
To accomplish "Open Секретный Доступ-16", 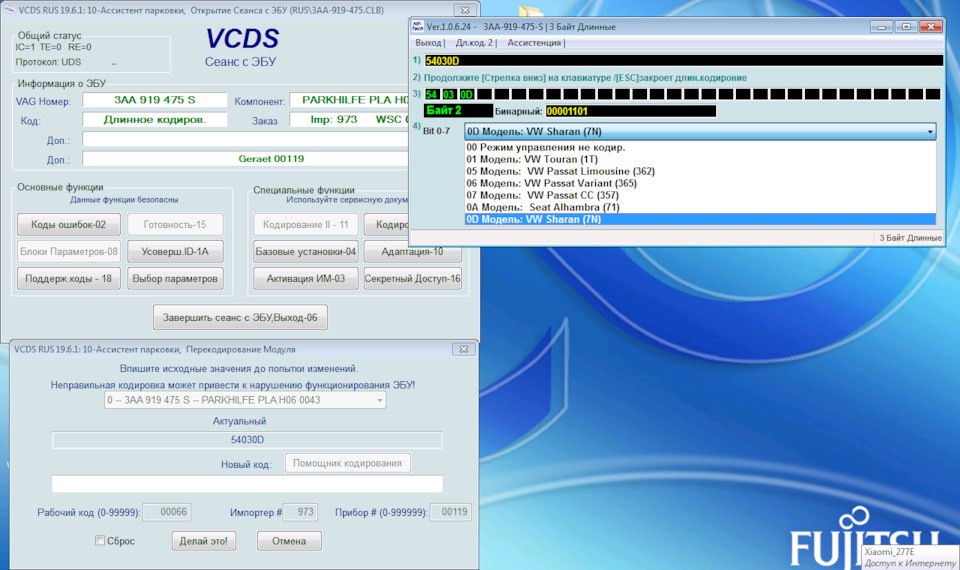I will point(412,279).
